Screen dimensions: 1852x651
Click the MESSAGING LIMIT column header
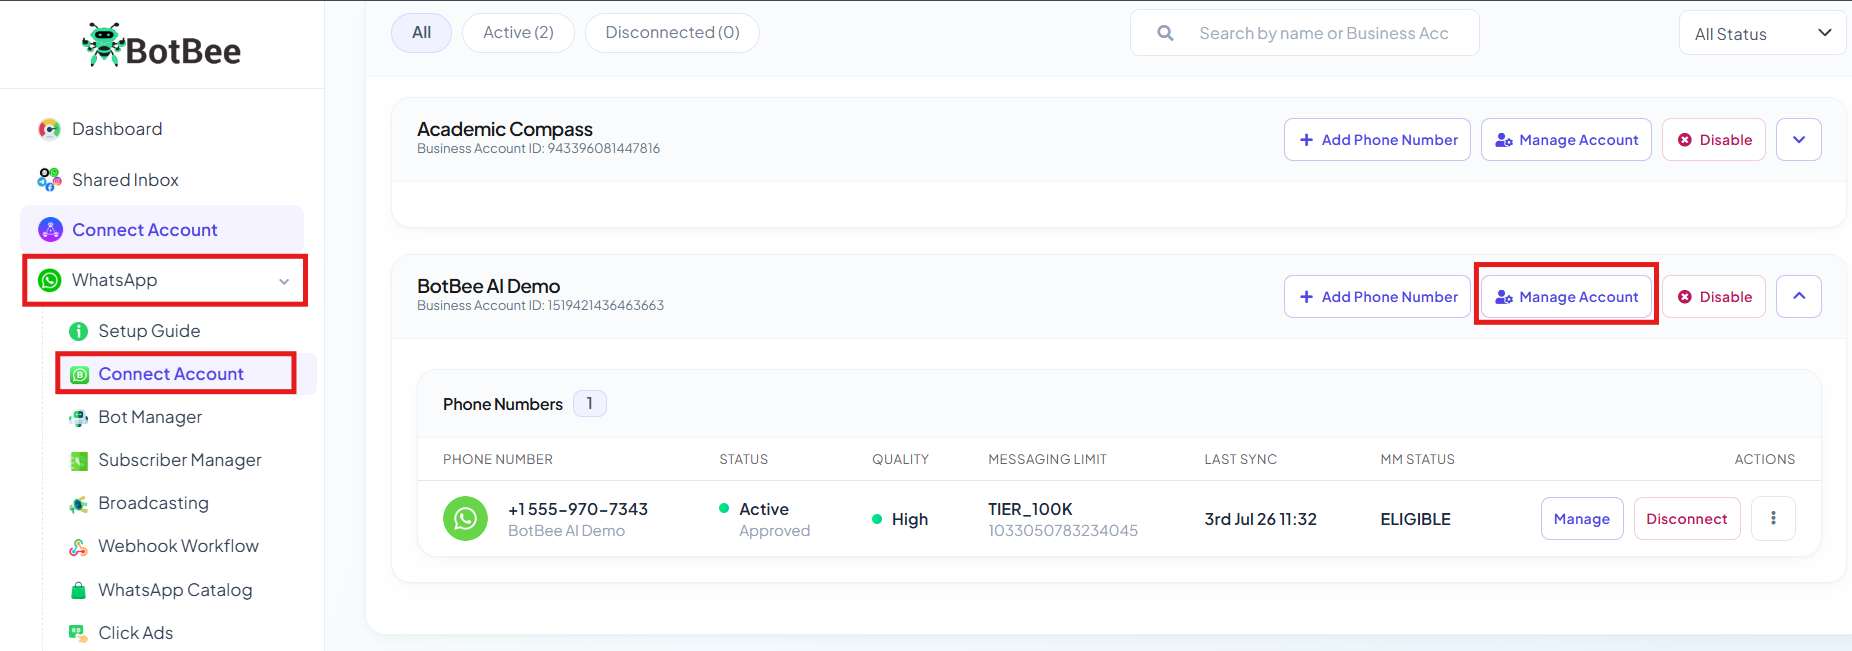(x=1047, y=460)
